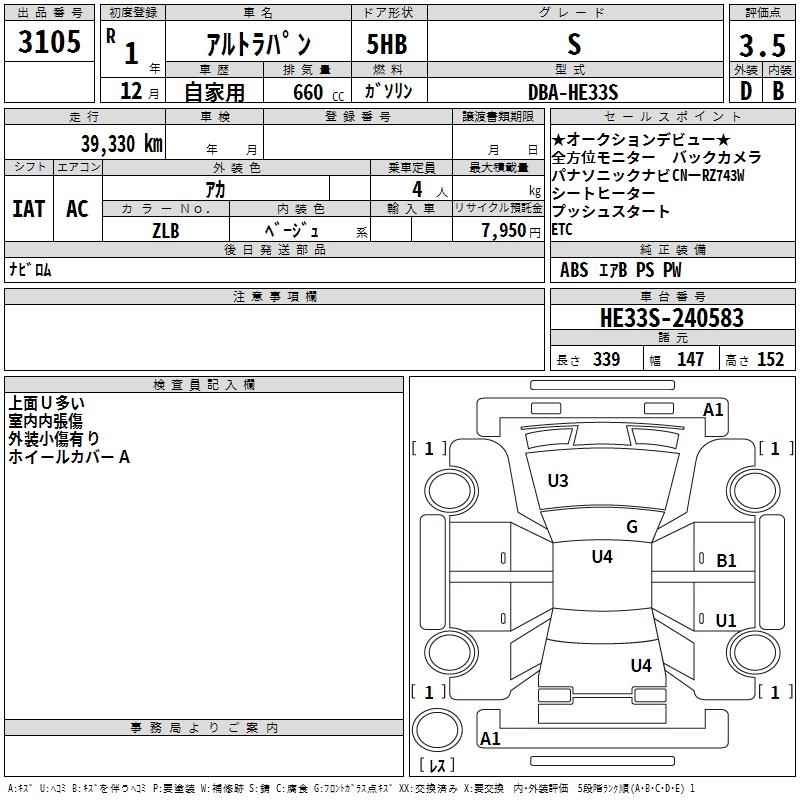The height and width of the screenshot is (800, 800).
Task: Click the overall score 3.5
Action: click(x=762, y=46)
